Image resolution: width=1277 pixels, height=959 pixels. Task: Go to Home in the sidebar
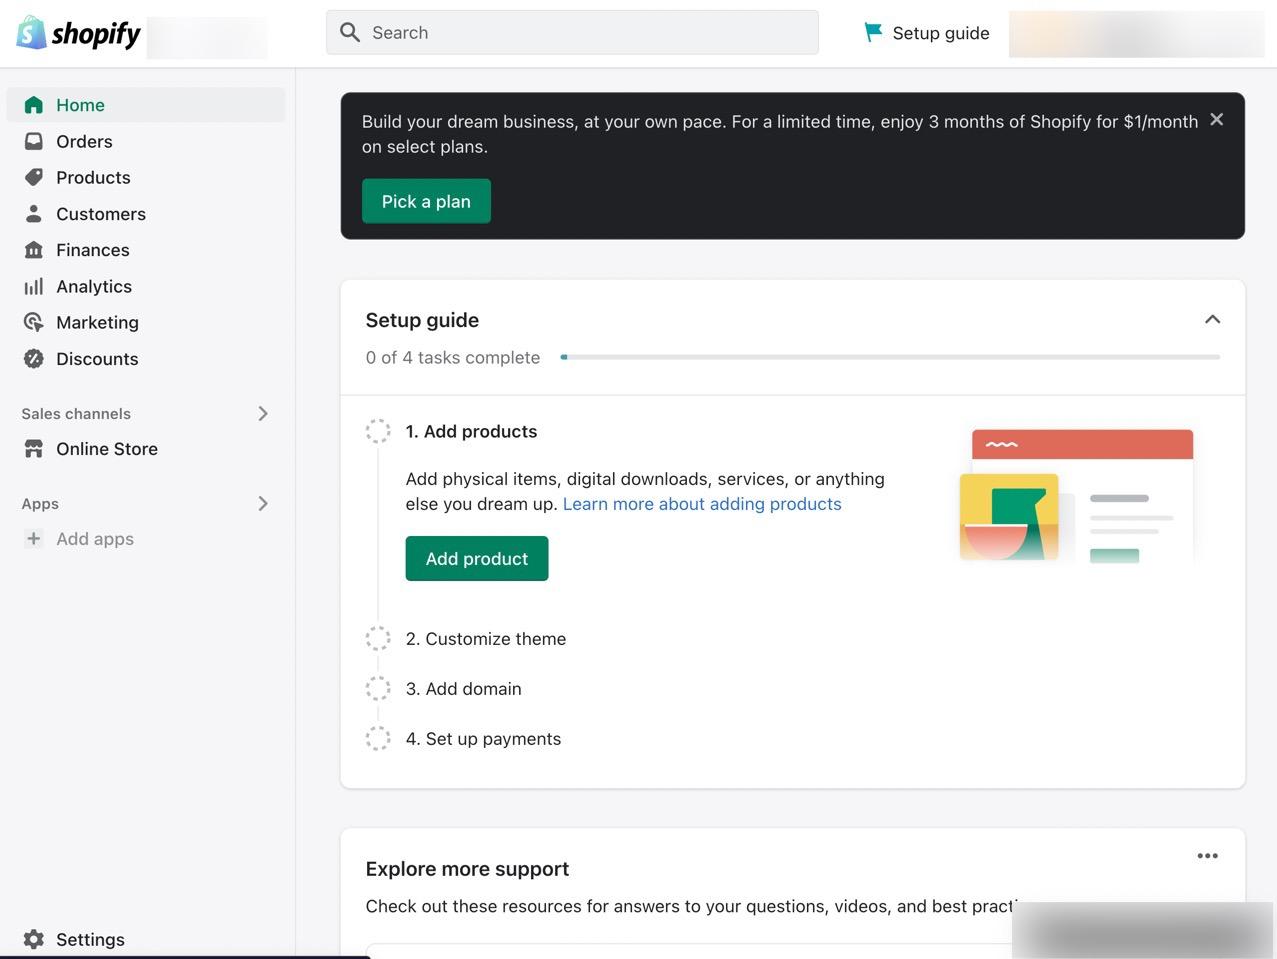click(80, 105)
